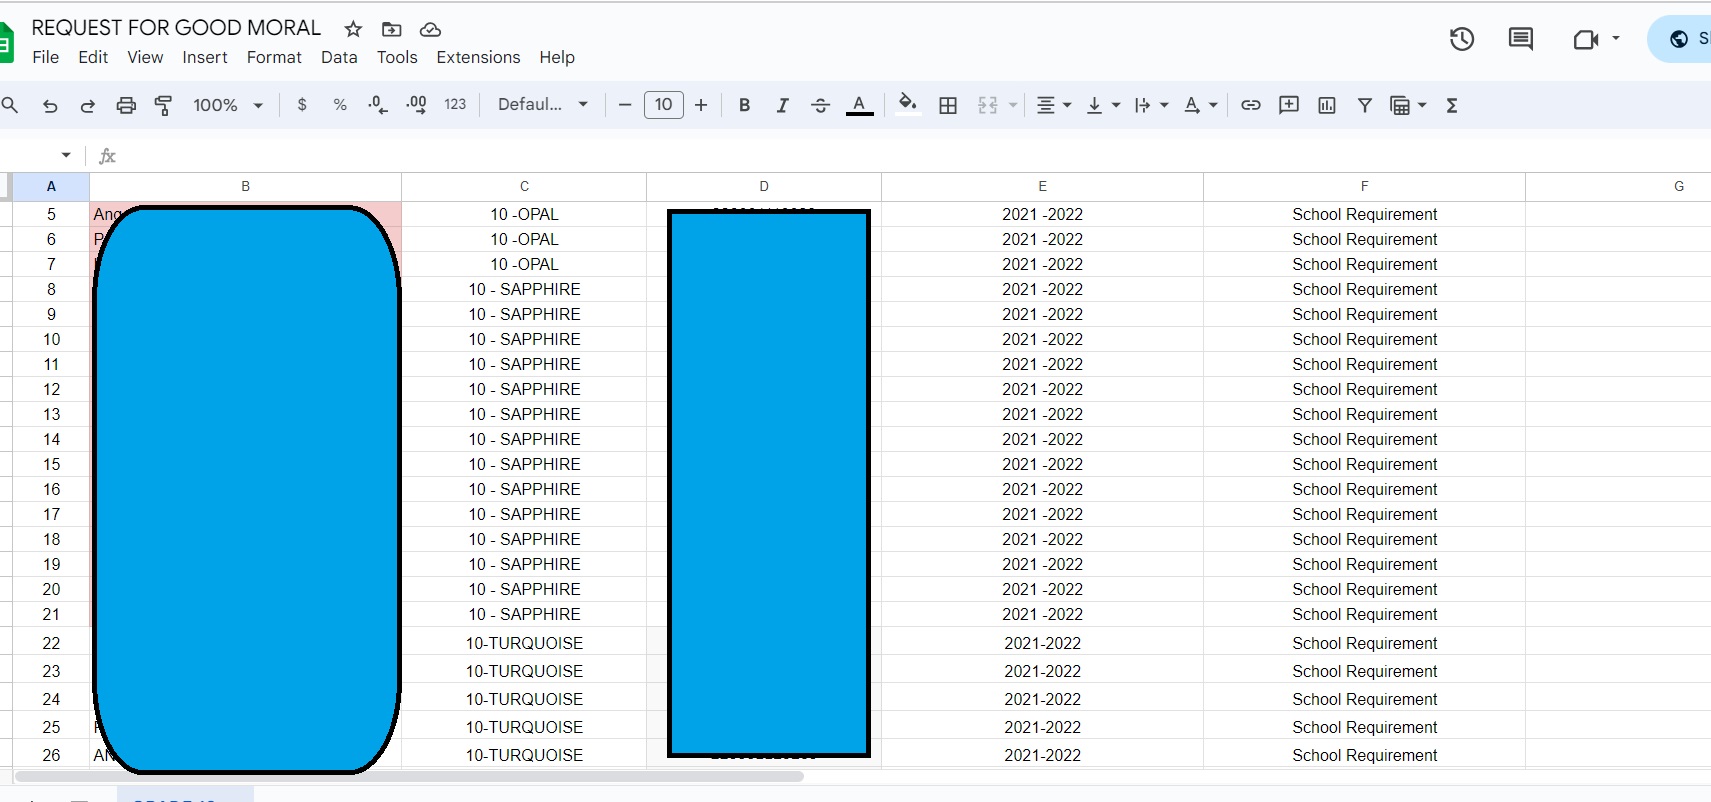
Task: Insert a comment from toolbar
Action: 1289,105
